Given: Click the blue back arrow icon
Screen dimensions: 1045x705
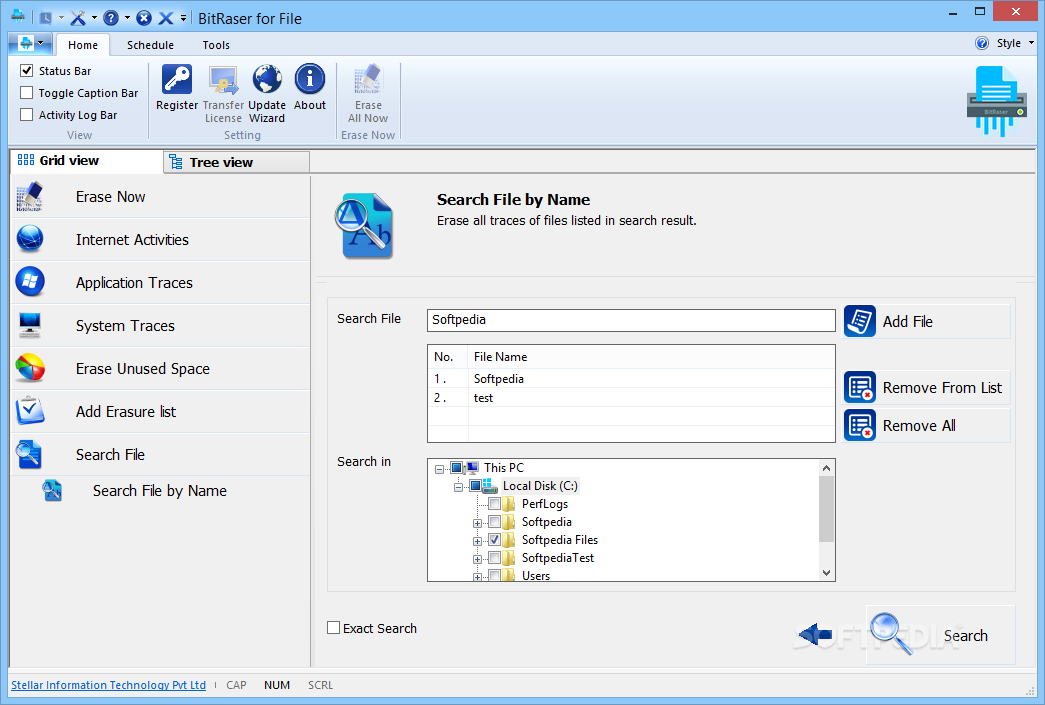Looking at the screenshot, I should click(815, 634).
